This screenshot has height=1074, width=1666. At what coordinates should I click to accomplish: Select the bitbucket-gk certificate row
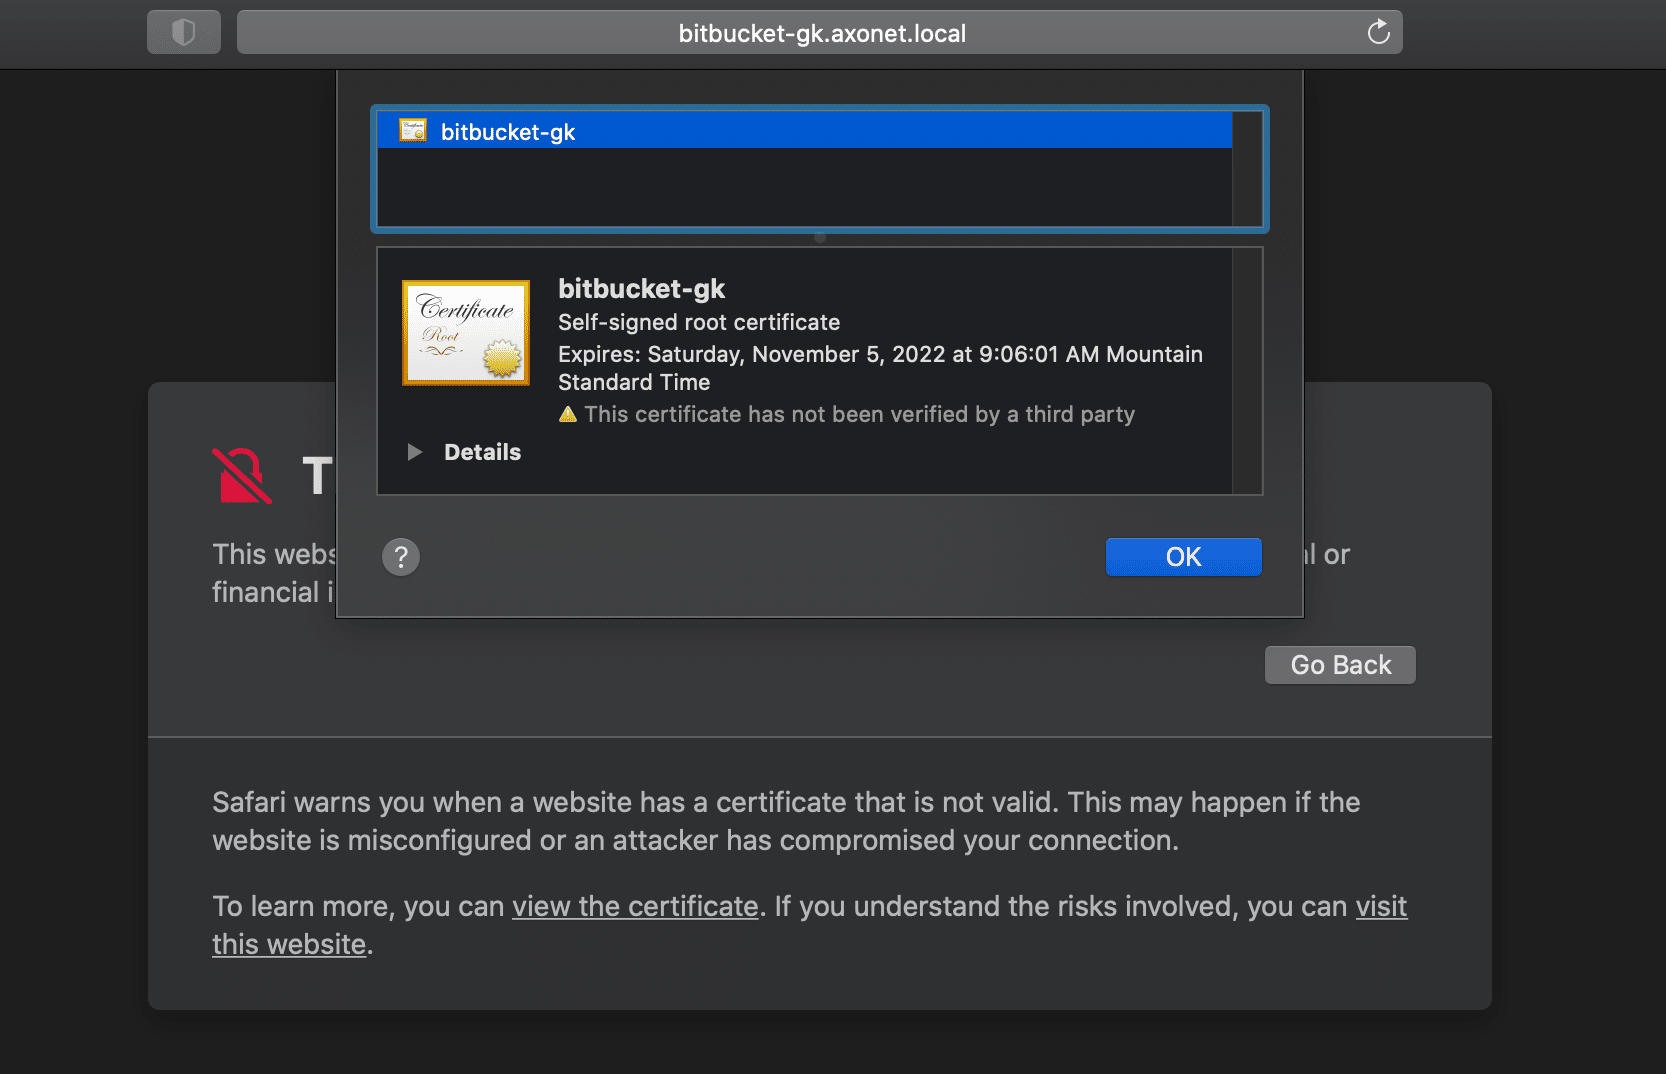point(800,131)
